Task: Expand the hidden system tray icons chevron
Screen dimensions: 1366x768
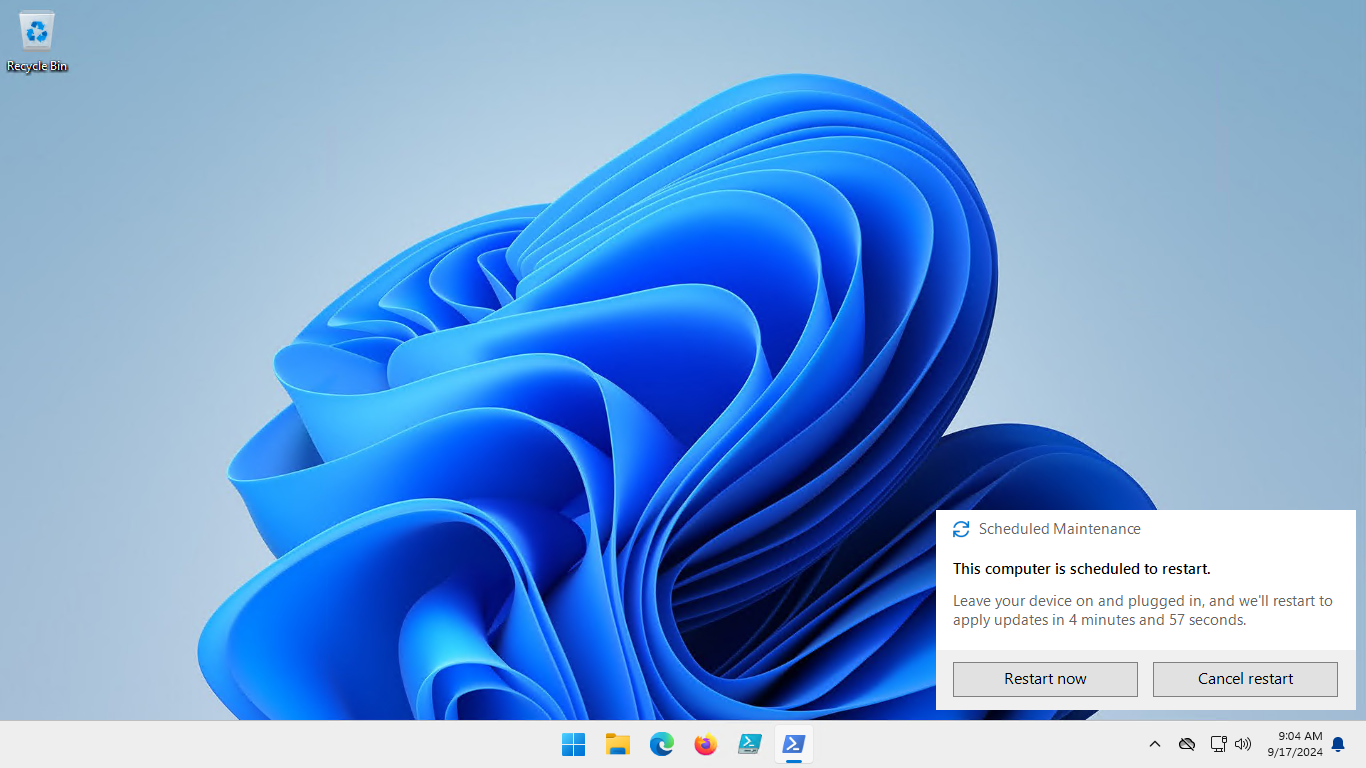Action: click(1154, 744)
